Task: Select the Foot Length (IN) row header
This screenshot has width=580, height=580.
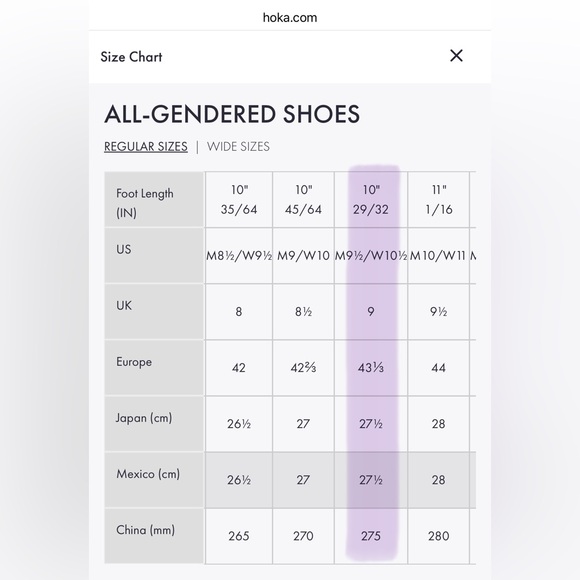Action: [x=154, y=199]
